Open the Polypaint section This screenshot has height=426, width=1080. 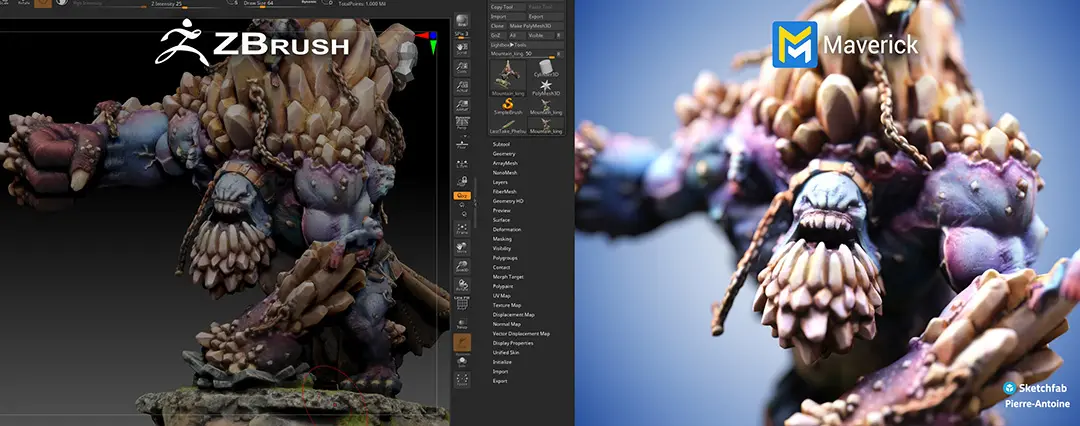tap(503, 286)
